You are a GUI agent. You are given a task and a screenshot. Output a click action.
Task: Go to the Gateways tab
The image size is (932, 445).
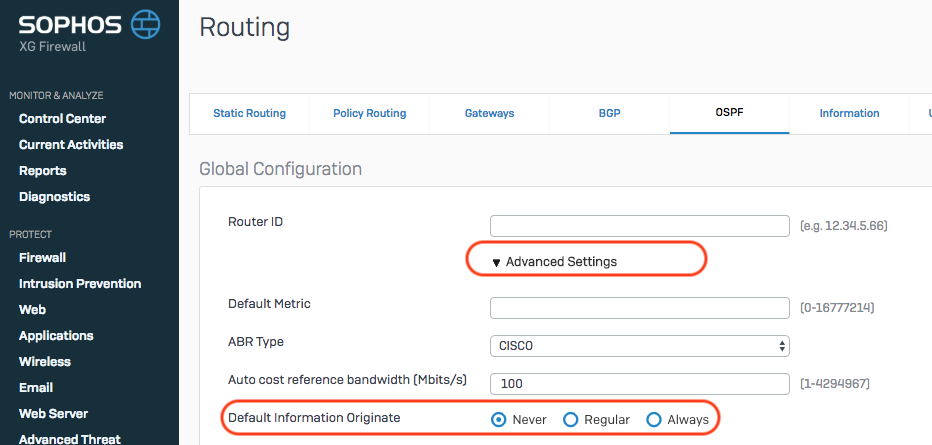(x=489, y=114)
